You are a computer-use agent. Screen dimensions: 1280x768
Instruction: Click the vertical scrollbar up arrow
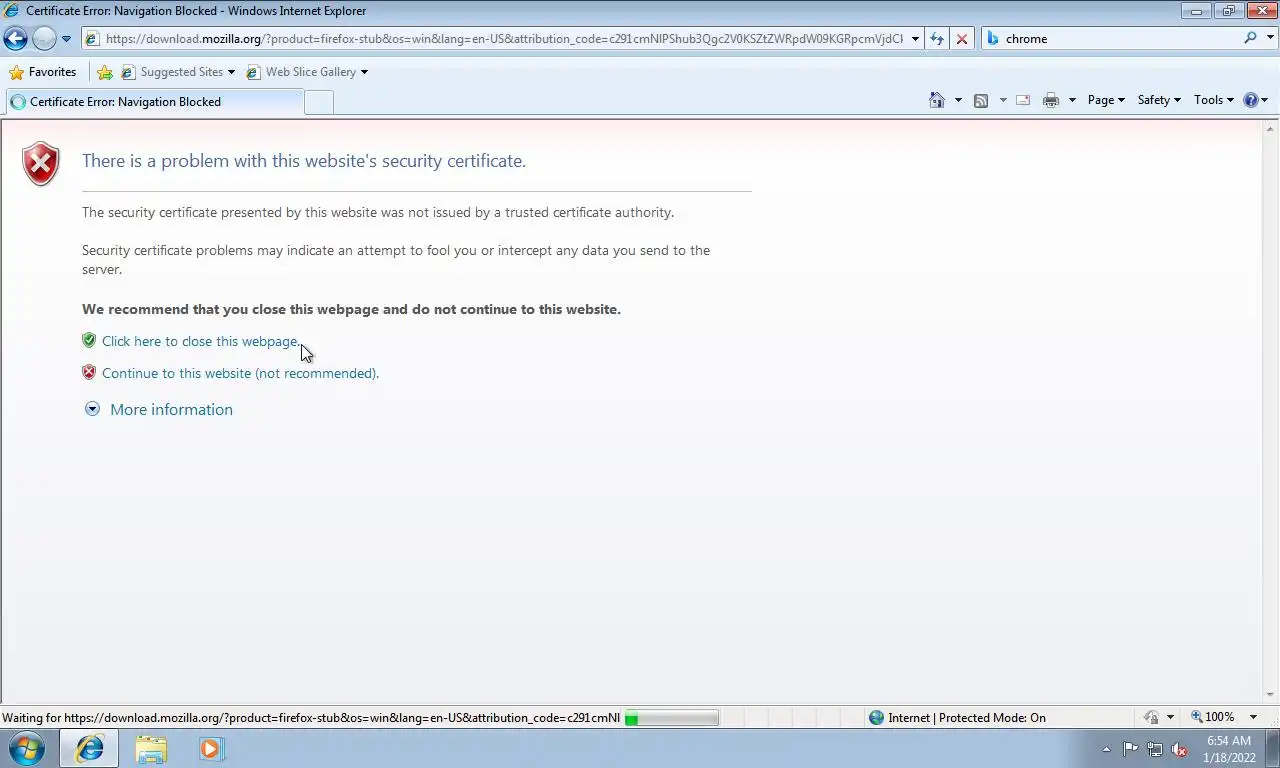[x=1271, y=128]
